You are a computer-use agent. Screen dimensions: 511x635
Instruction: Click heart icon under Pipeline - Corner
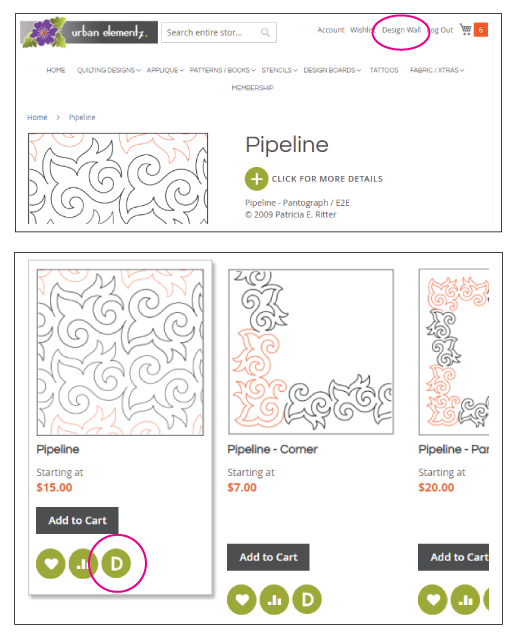242,600
